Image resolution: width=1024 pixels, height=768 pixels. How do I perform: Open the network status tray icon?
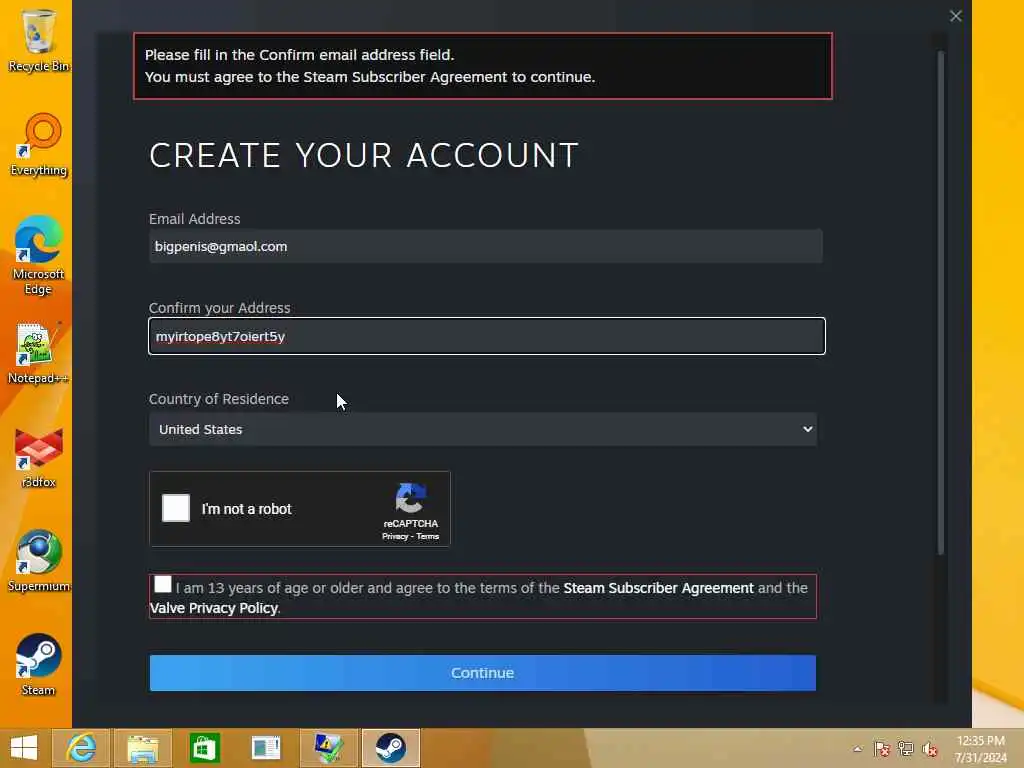906,749
